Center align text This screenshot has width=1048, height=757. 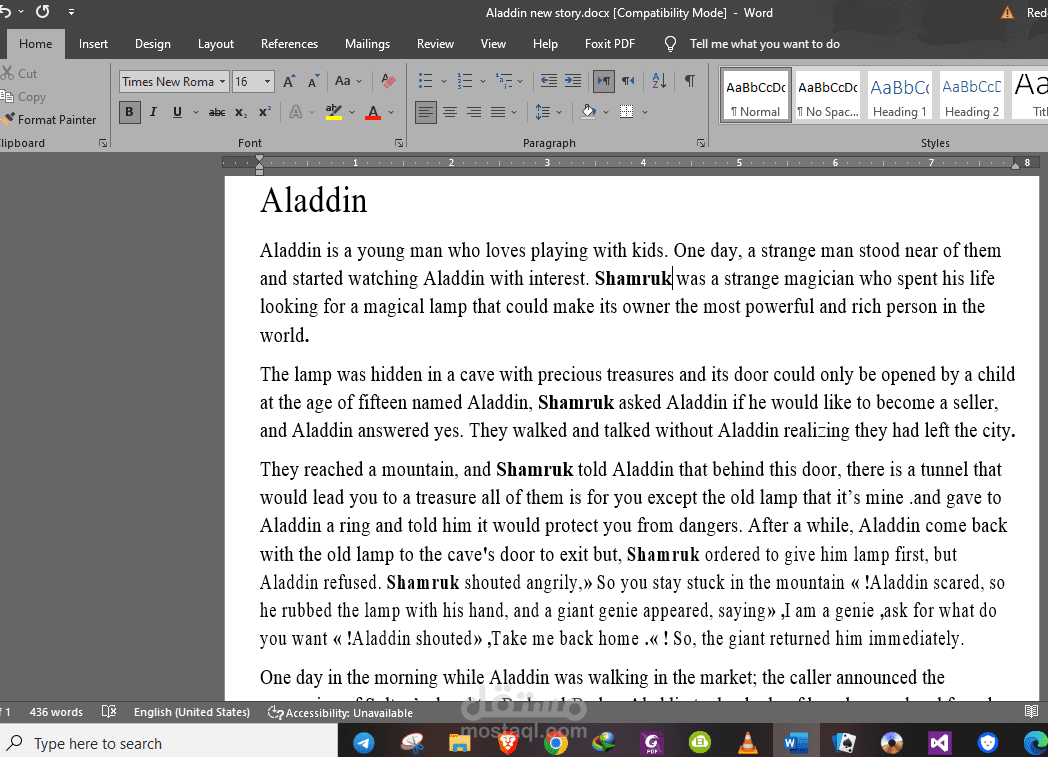(x=450, y=112)
